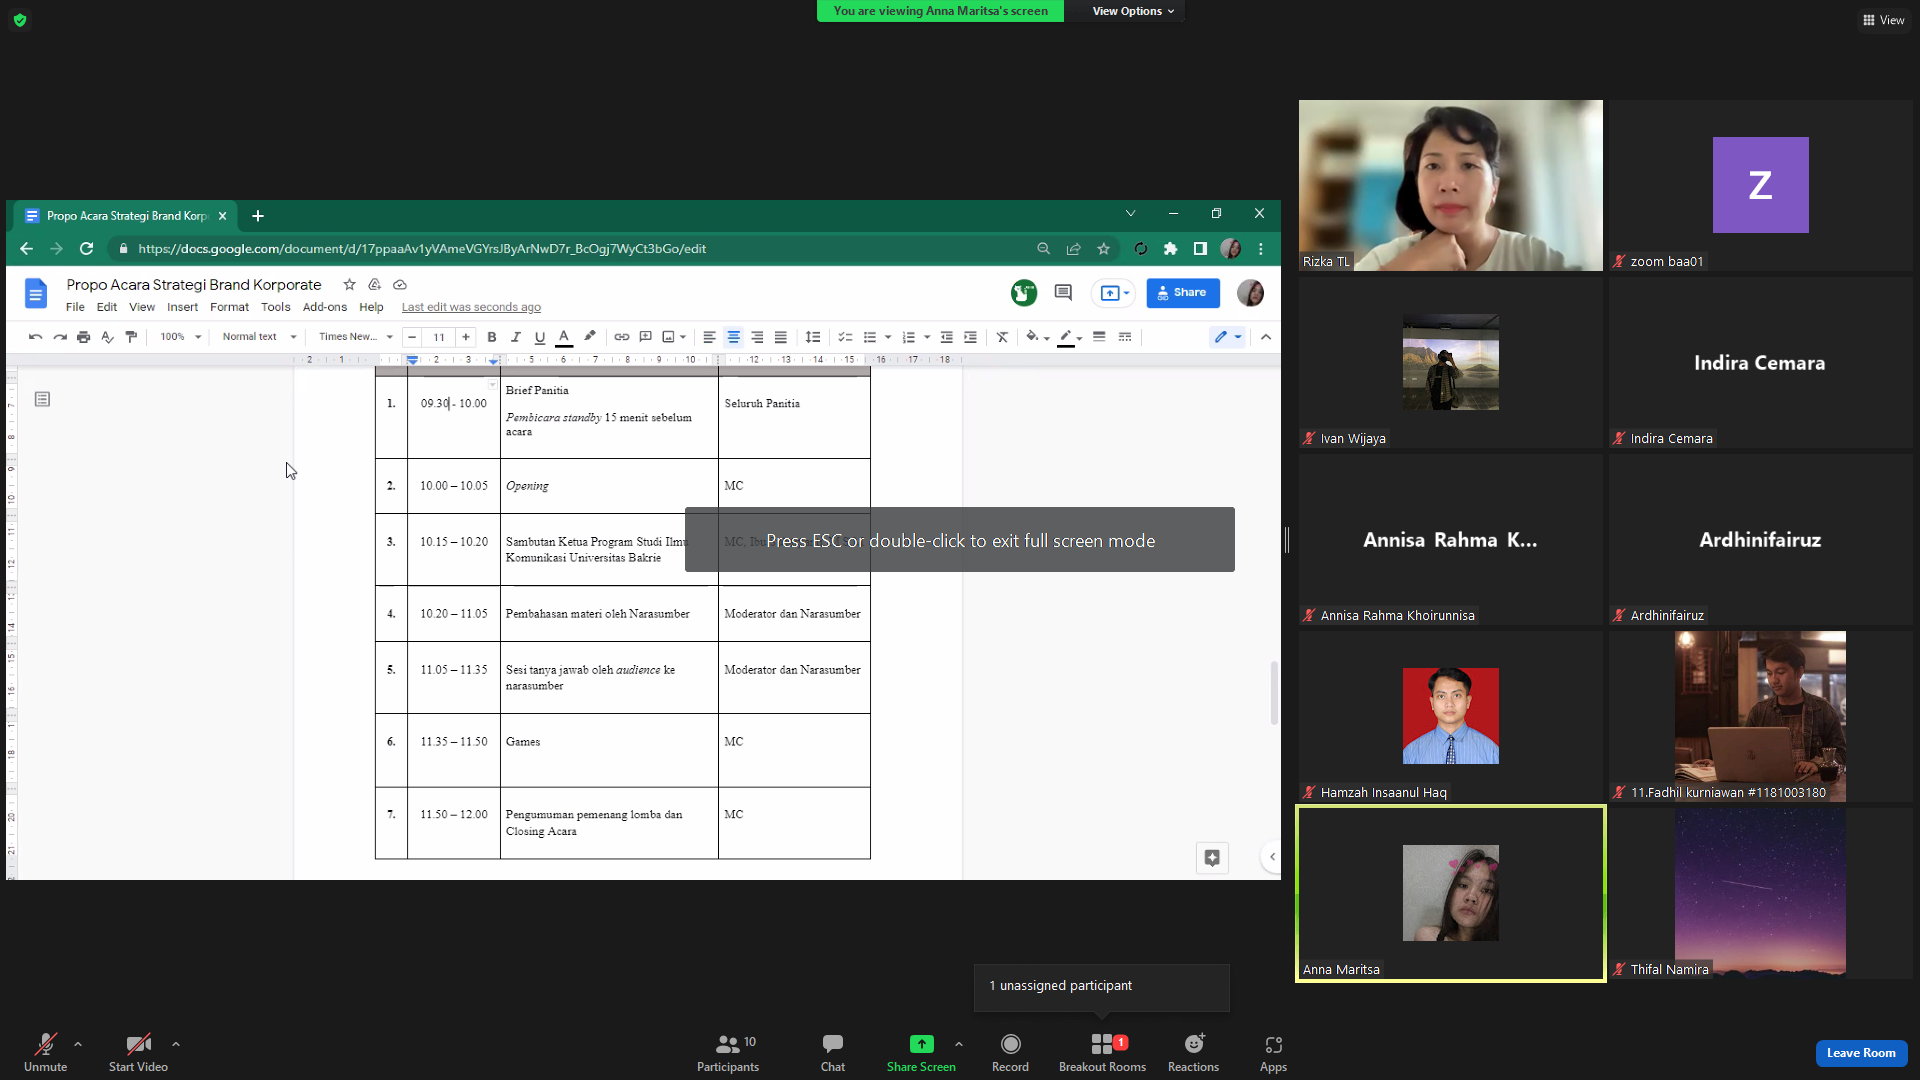
Task: Click the font size field
Action: 439,337
